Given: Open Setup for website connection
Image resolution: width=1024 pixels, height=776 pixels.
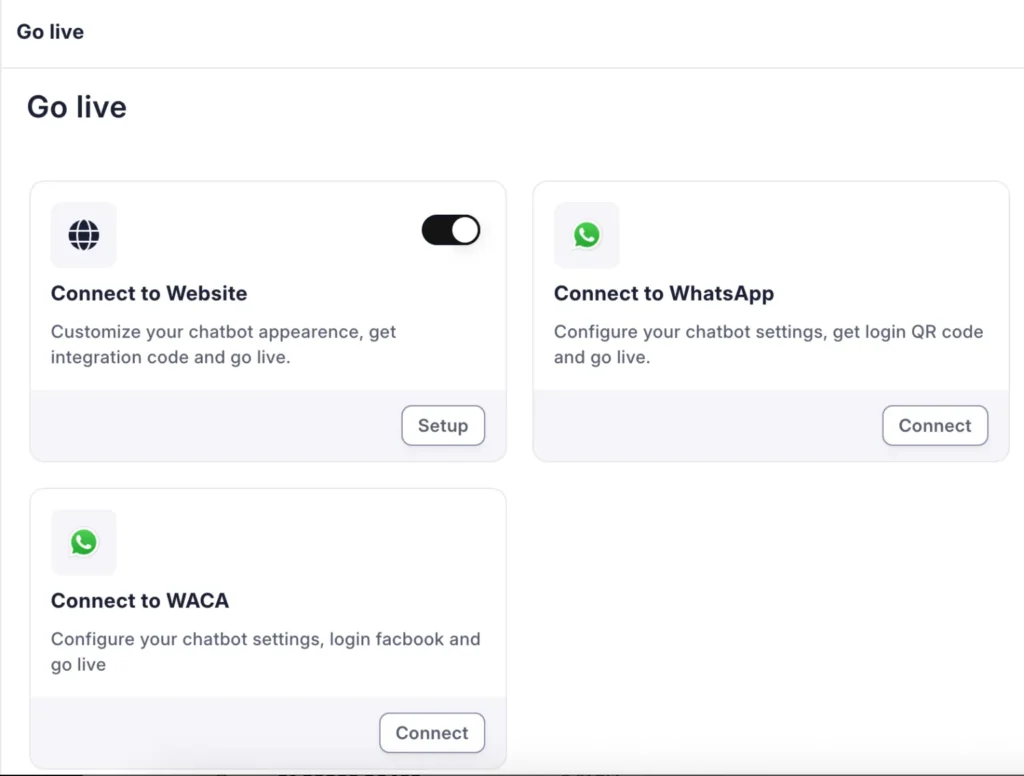Looking at the screenshot, I should coord(443,425).
